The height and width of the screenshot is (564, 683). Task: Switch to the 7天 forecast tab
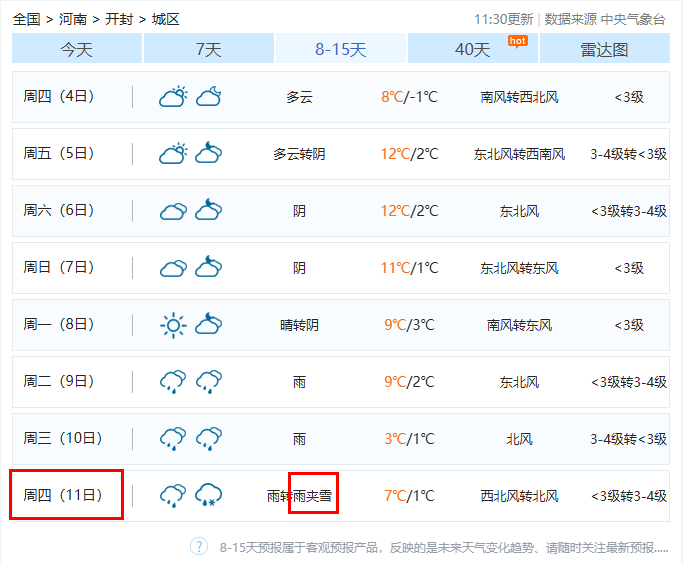coord(209,49)
